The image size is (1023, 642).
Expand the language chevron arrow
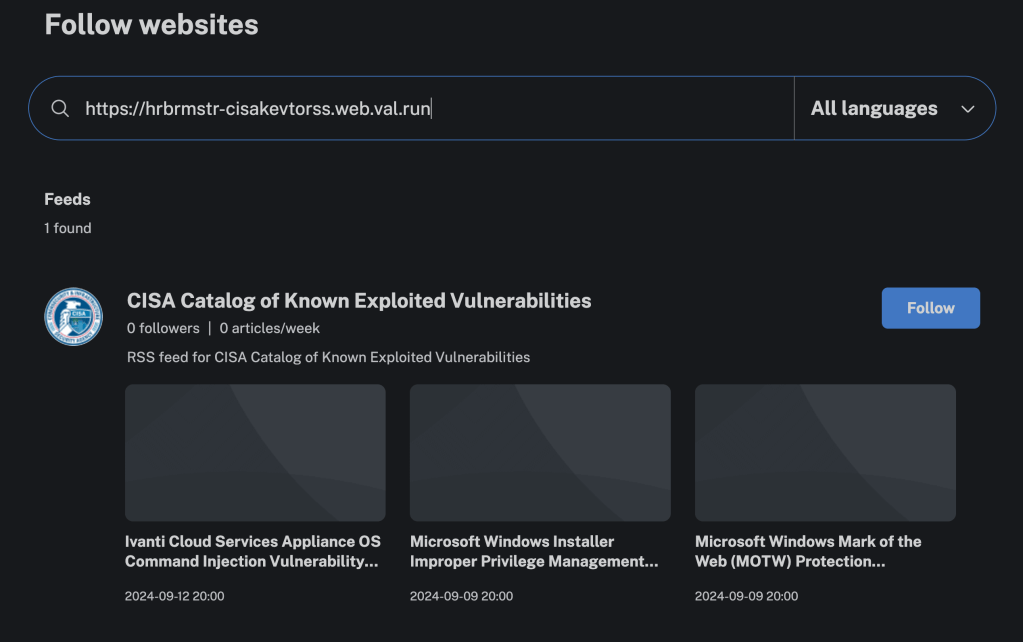point(967,109)
